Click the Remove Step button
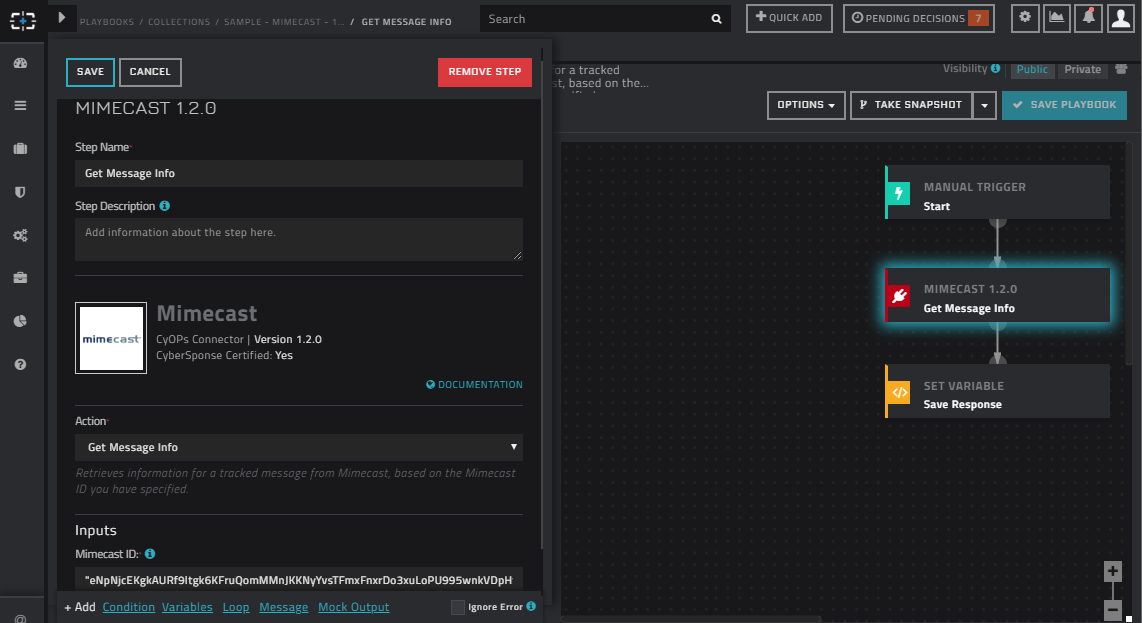The width and height of the screenshot is (1142, 623). [484, 72]
